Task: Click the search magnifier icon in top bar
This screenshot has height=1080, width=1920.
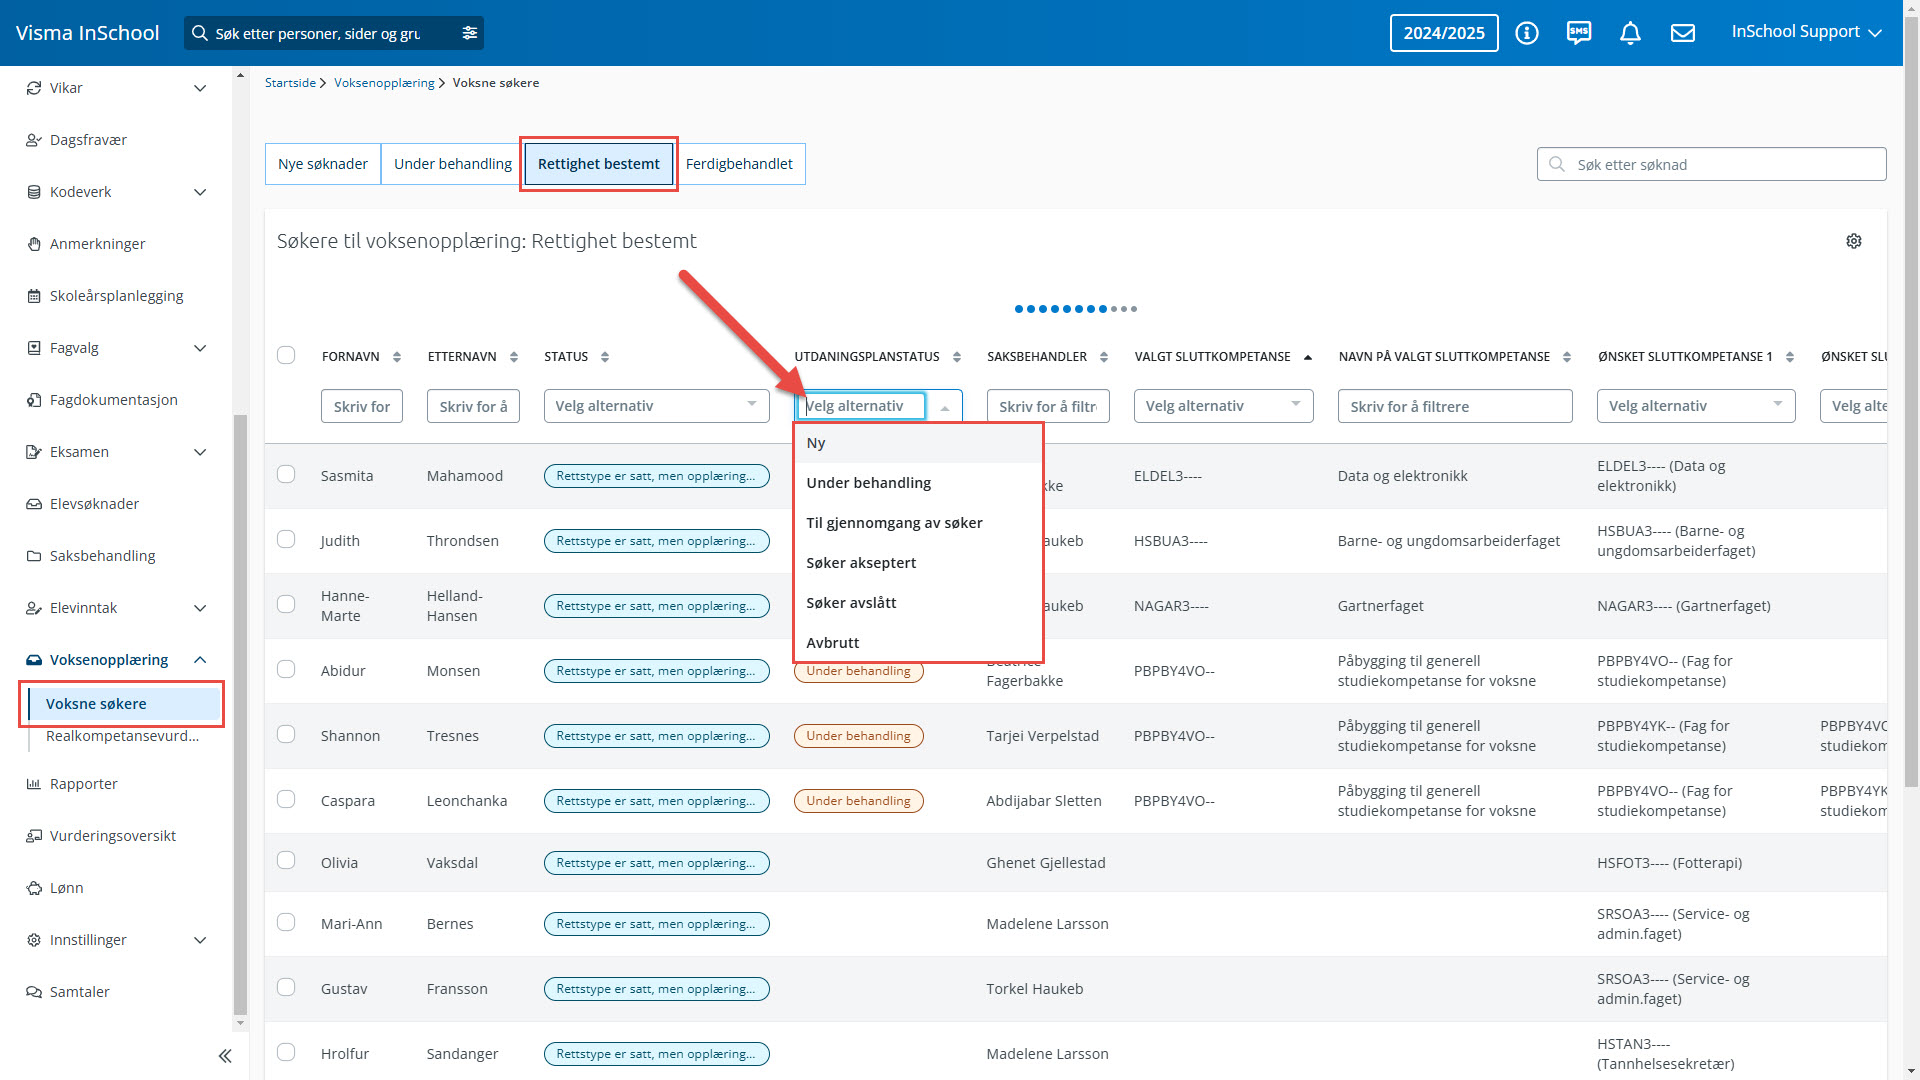Action: [x=200, y=33]
